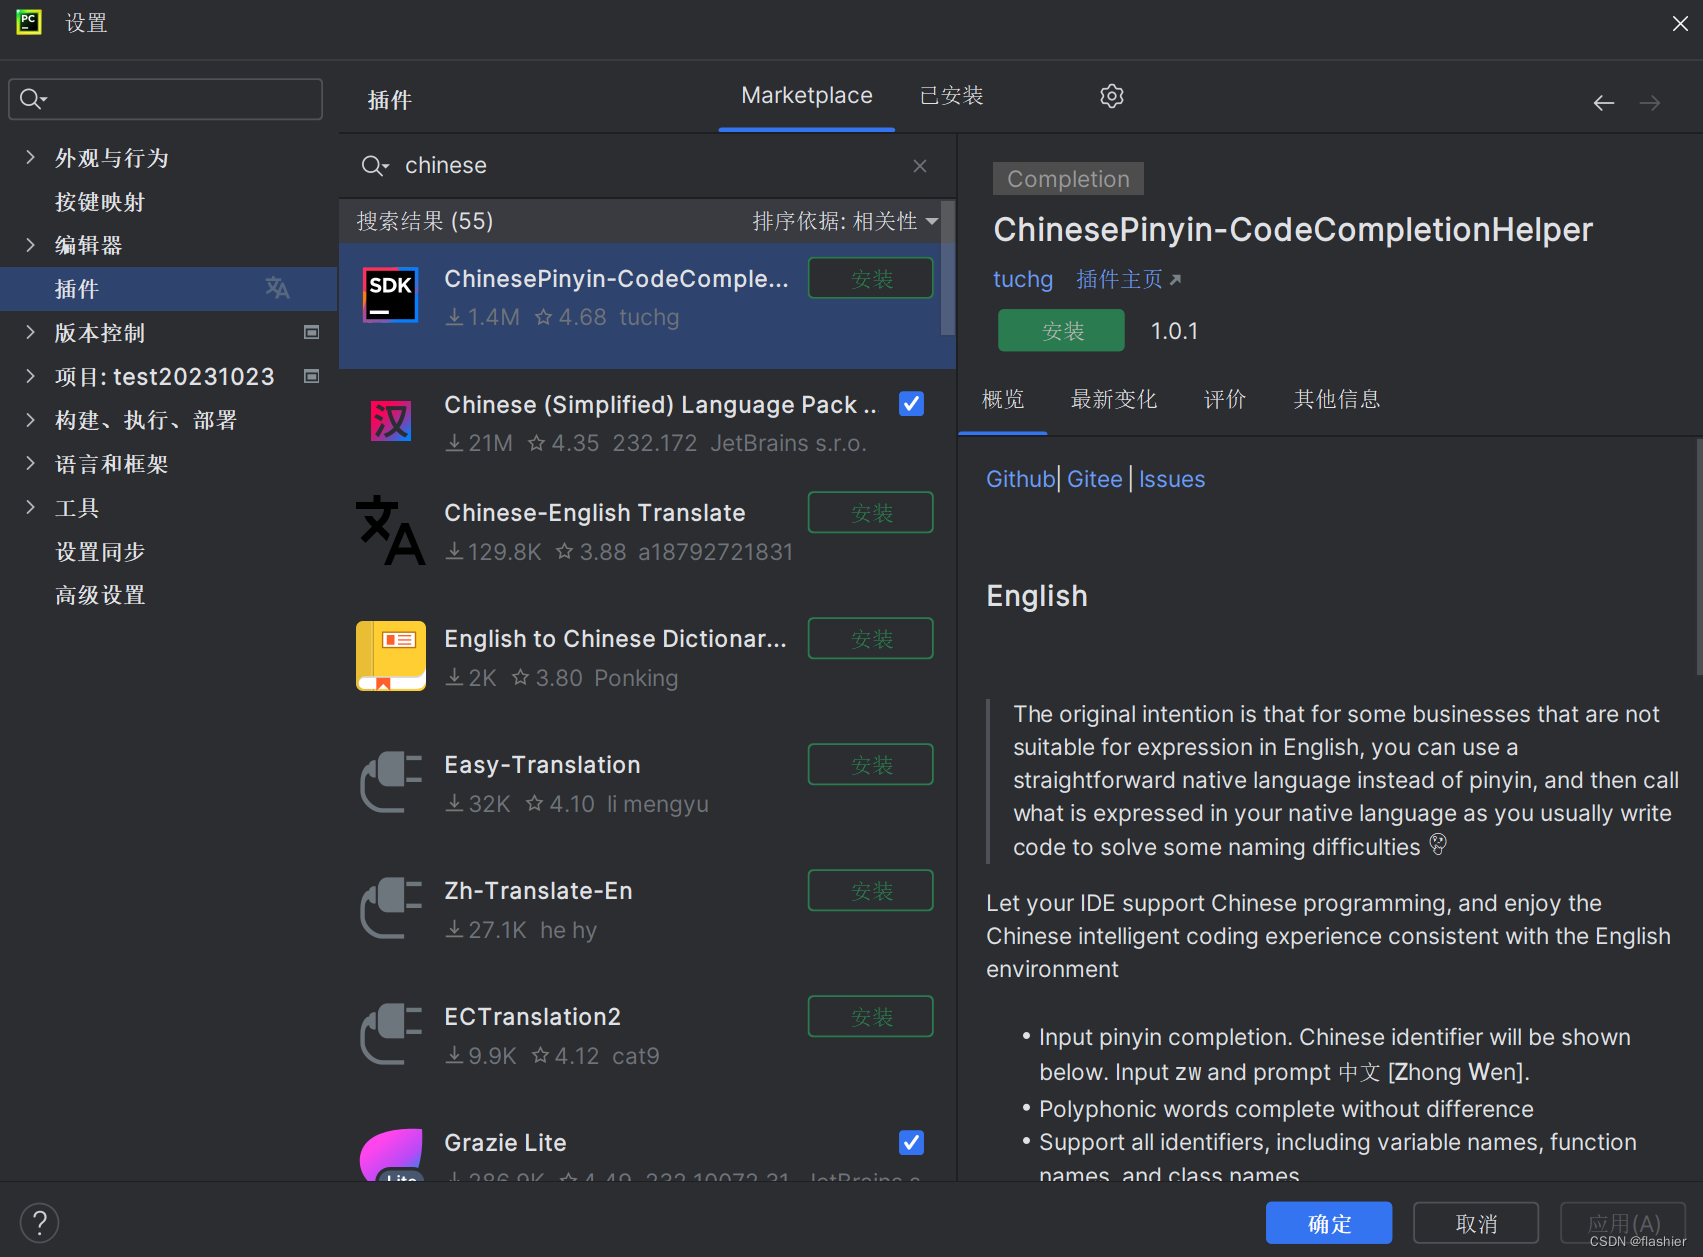Install the Easy-Translation plugin
The height and width of the screenshot is (1257, 1703).
871,765
